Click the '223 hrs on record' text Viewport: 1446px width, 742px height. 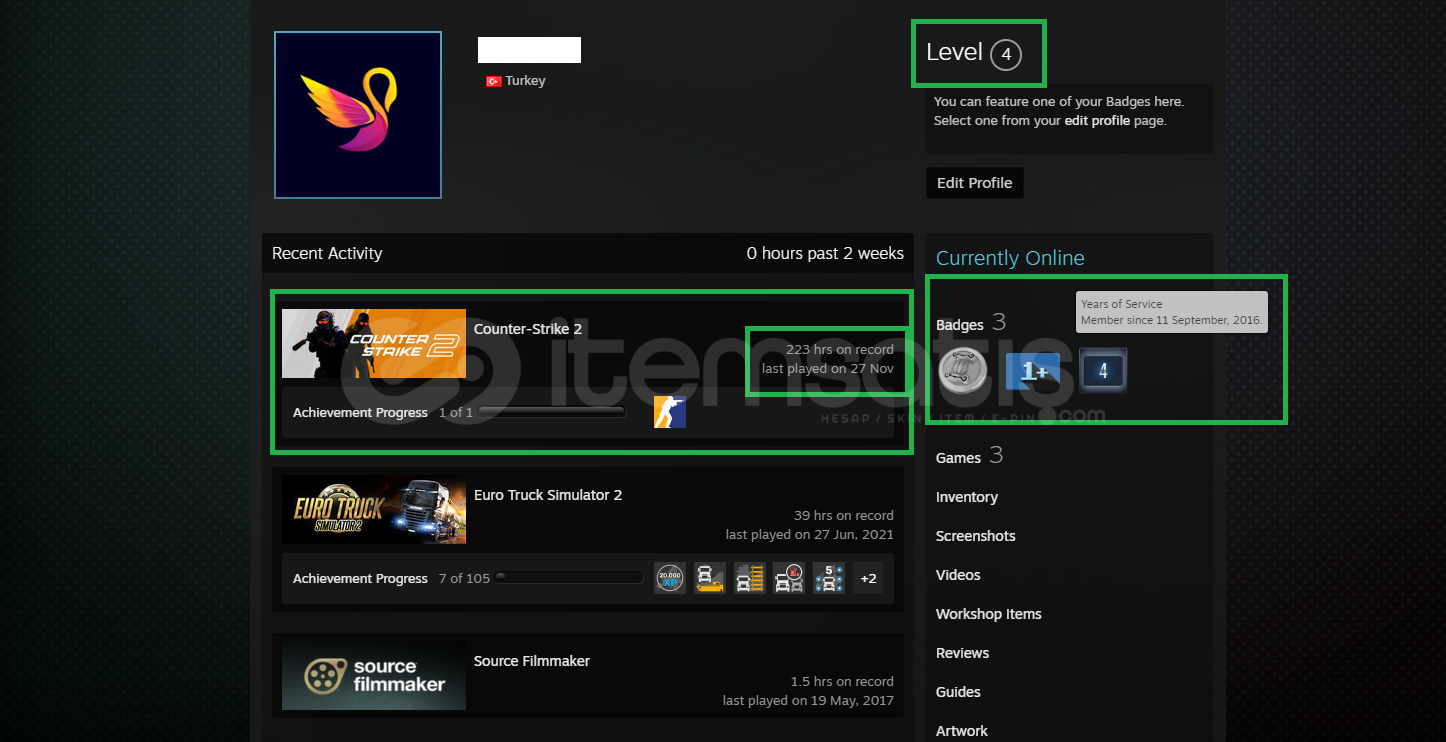[x=840, y=350]
